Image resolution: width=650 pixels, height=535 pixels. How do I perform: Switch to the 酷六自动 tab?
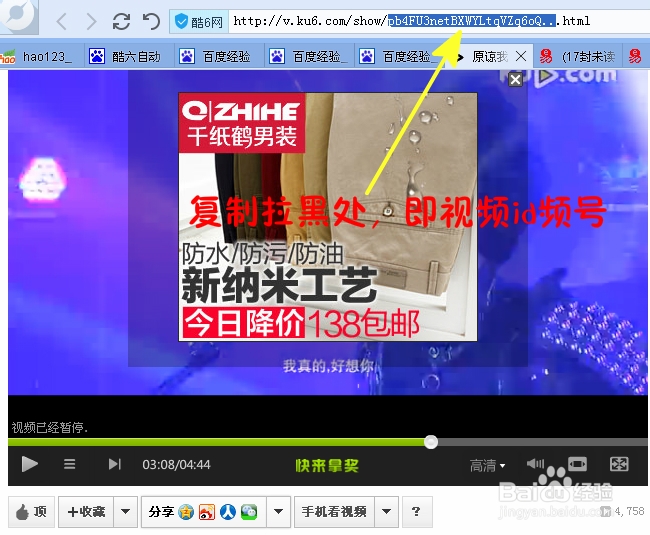[x=129, y=56]
